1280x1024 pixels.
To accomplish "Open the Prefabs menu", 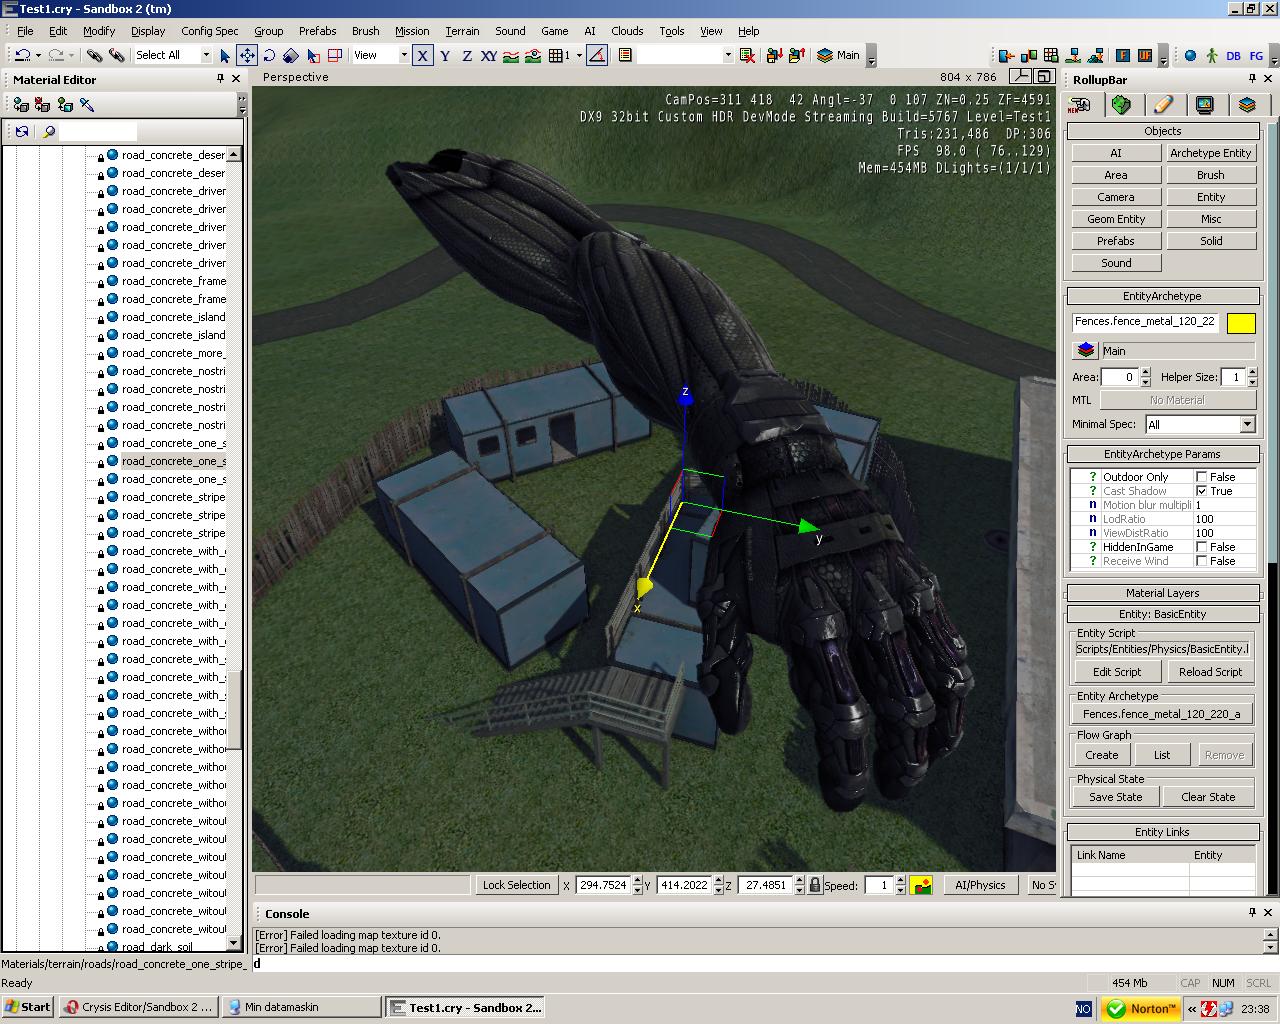I will 317,31.
